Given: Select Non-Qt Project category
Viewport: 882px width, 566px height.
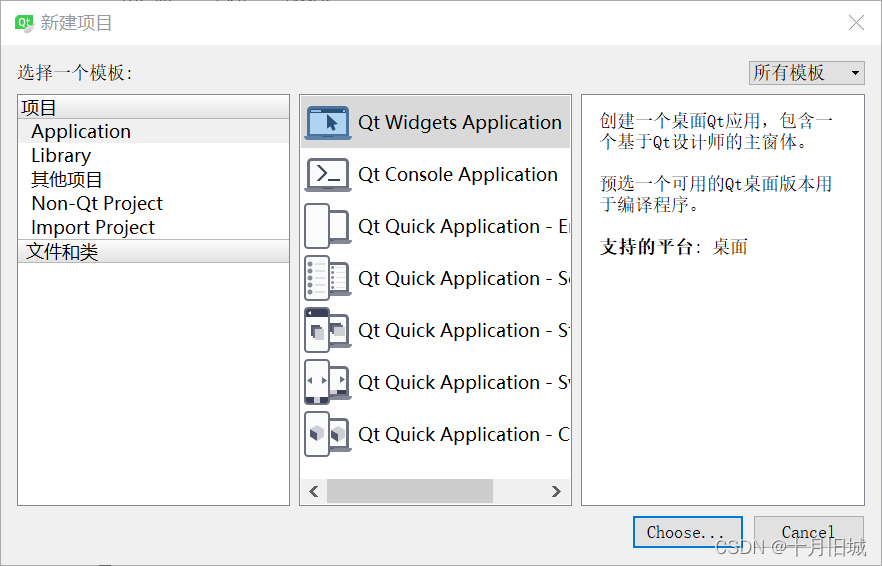Looking at the screenshot, I should tap(154, 203).
